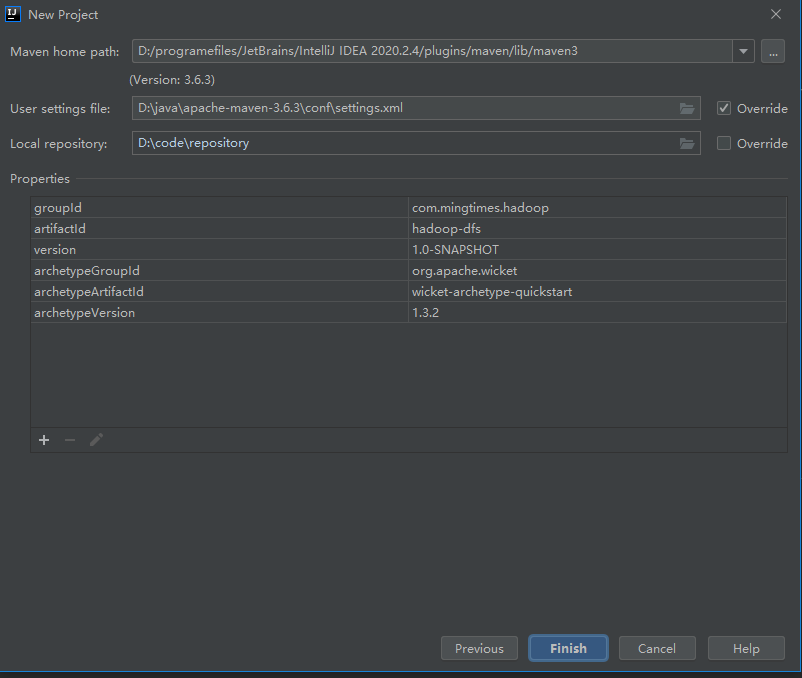Click the User settings file label
802x678 pixels.
[60, 109]
